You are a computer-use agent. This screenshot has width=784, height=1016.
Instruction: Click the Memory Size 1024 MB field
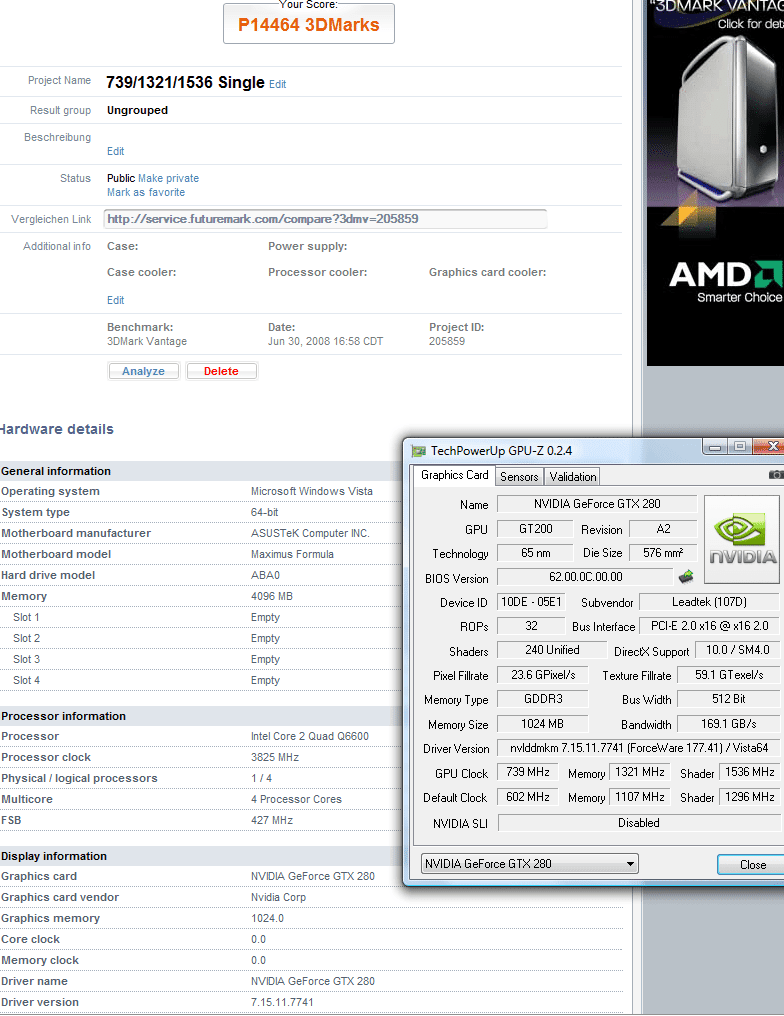(x=542, y=724)
